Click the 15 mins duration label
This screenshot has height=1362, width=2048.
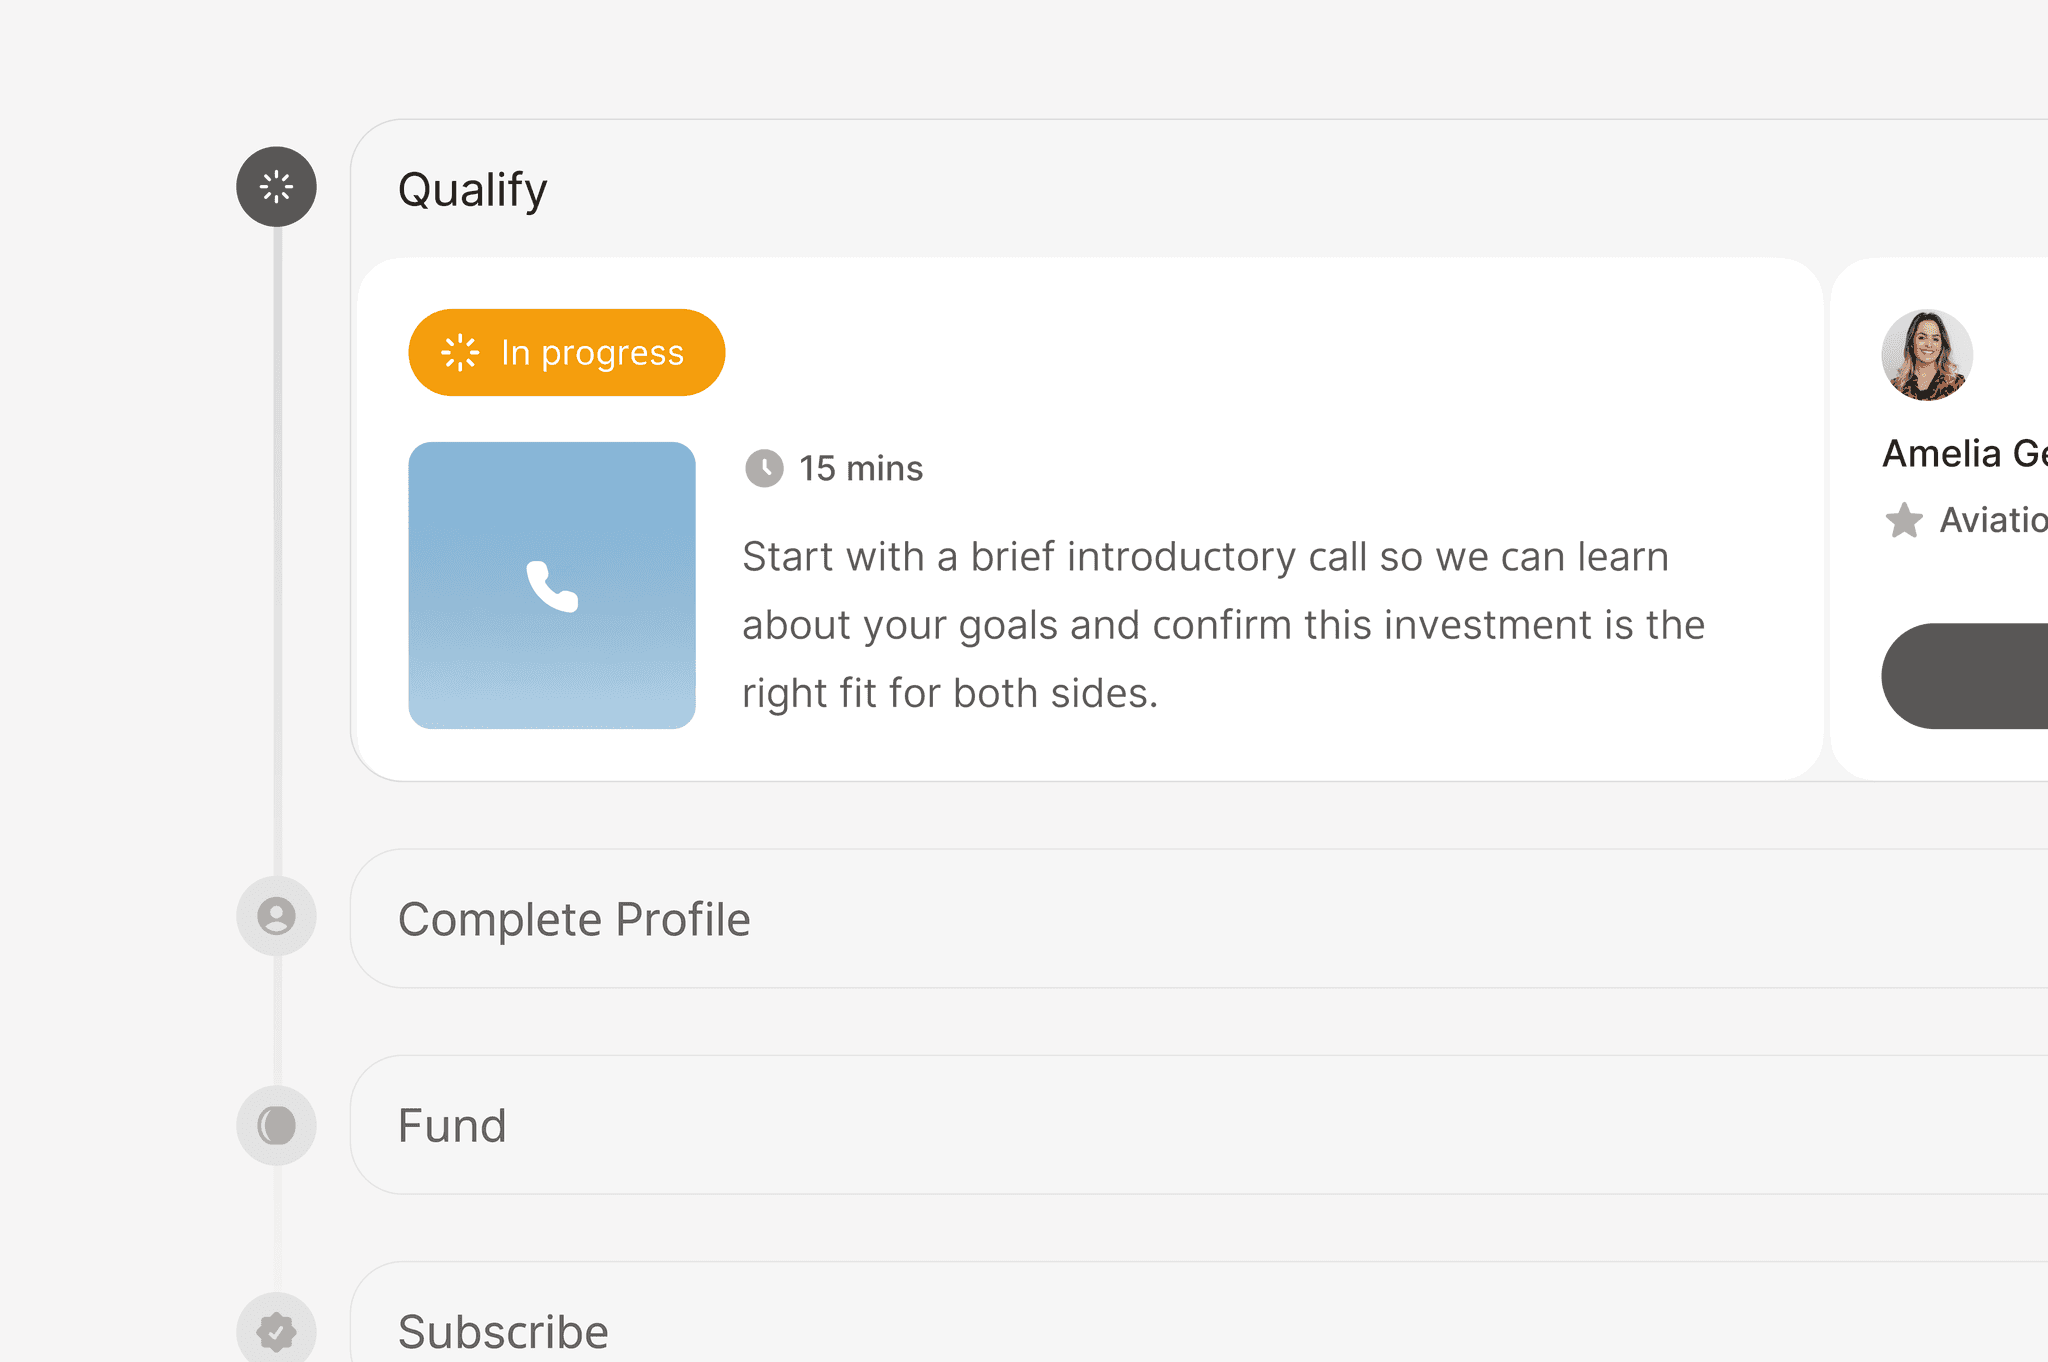(x=861, y=468)
